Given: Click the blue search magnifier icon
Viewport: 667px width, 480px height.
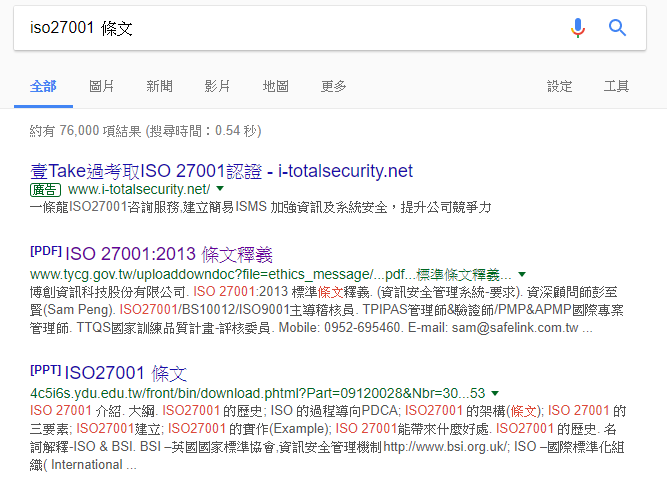Looking at the screenshot, I should click(617, 28).
